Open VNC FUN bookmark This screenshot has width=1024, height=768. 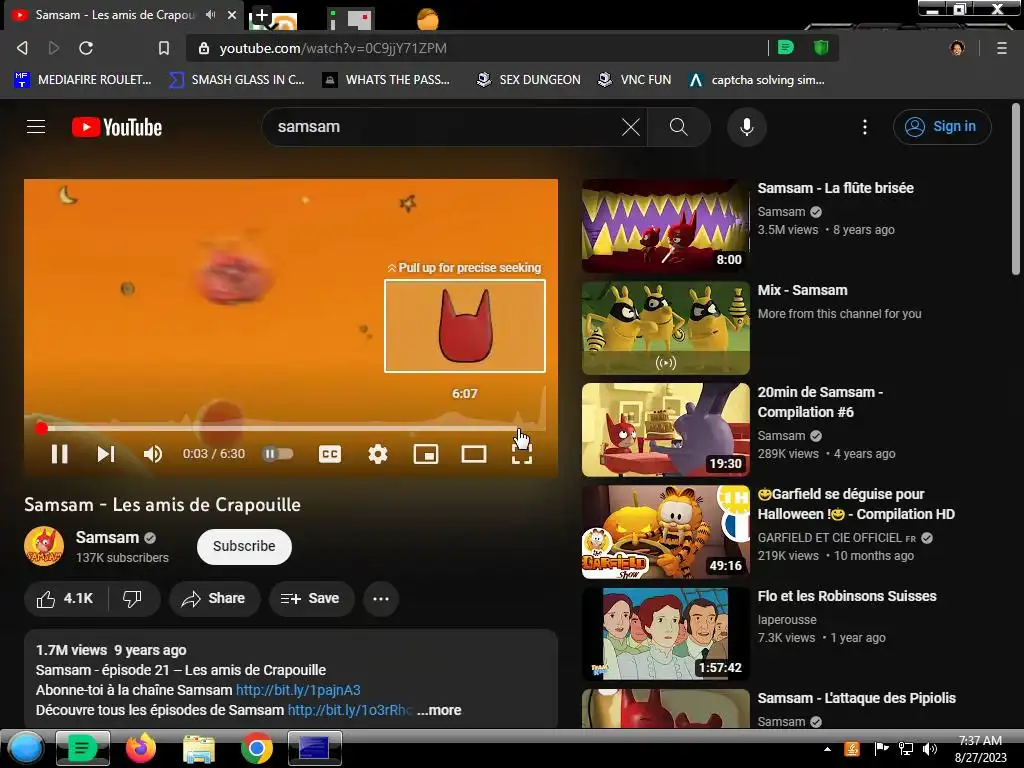tap(635, 80)
